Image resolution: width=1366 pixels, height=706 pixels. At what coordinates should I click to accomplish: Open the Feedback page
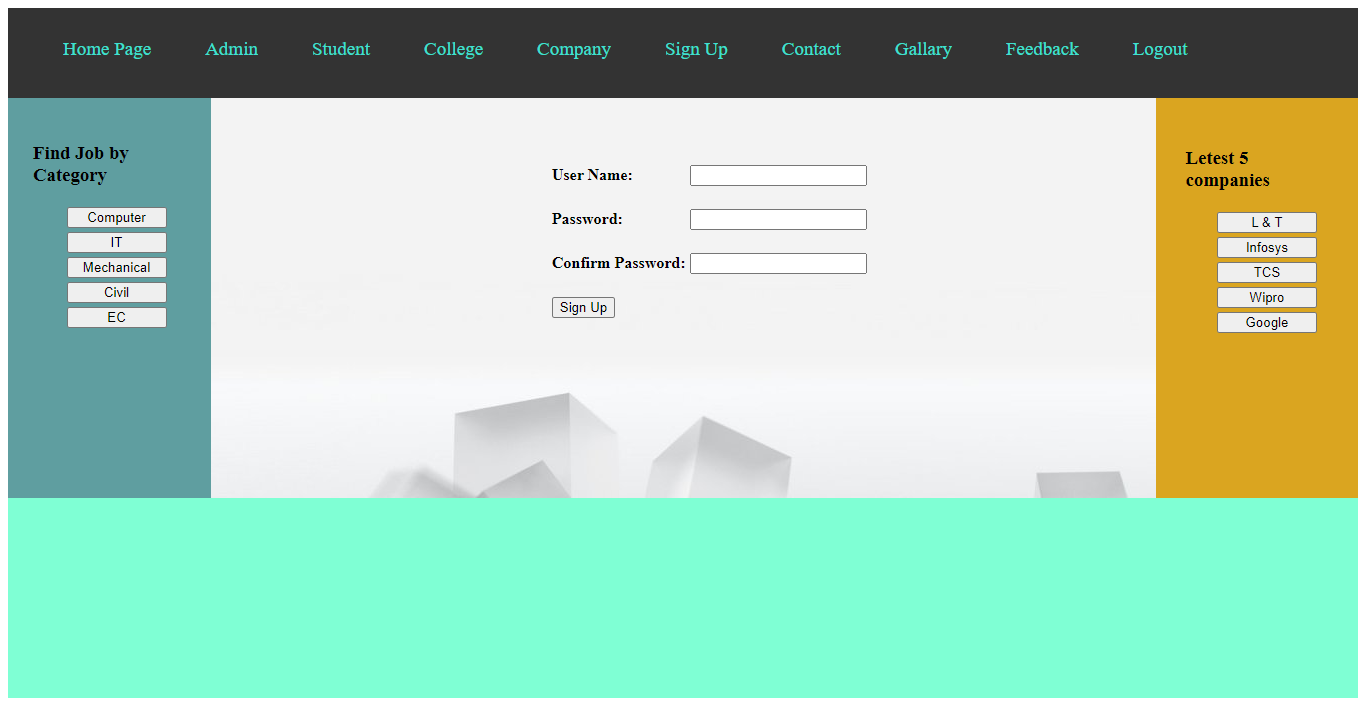point(1042,48)
